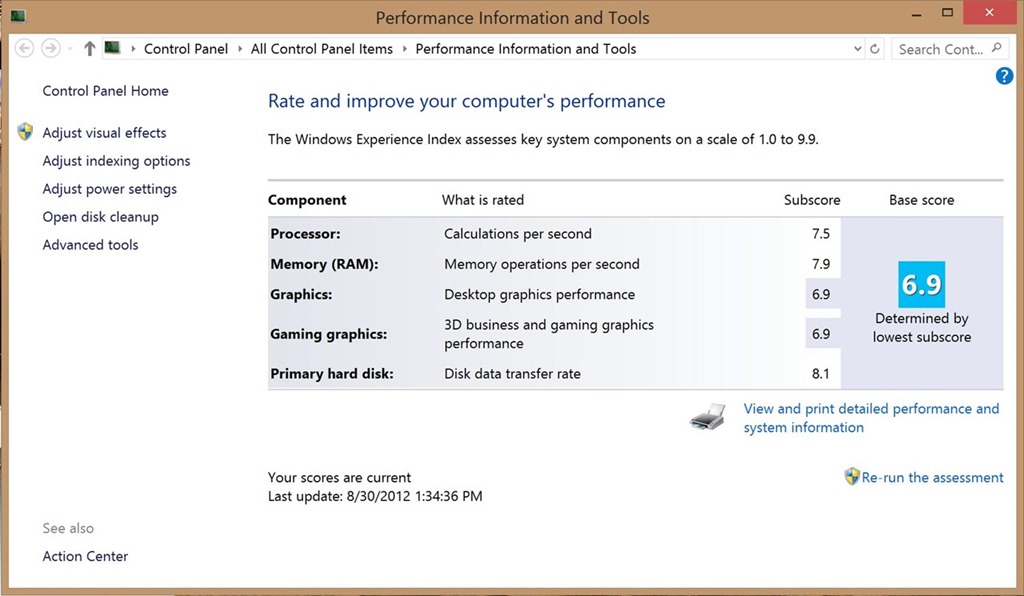
Task: Open Advanced tools
Action: click(90, 245)
